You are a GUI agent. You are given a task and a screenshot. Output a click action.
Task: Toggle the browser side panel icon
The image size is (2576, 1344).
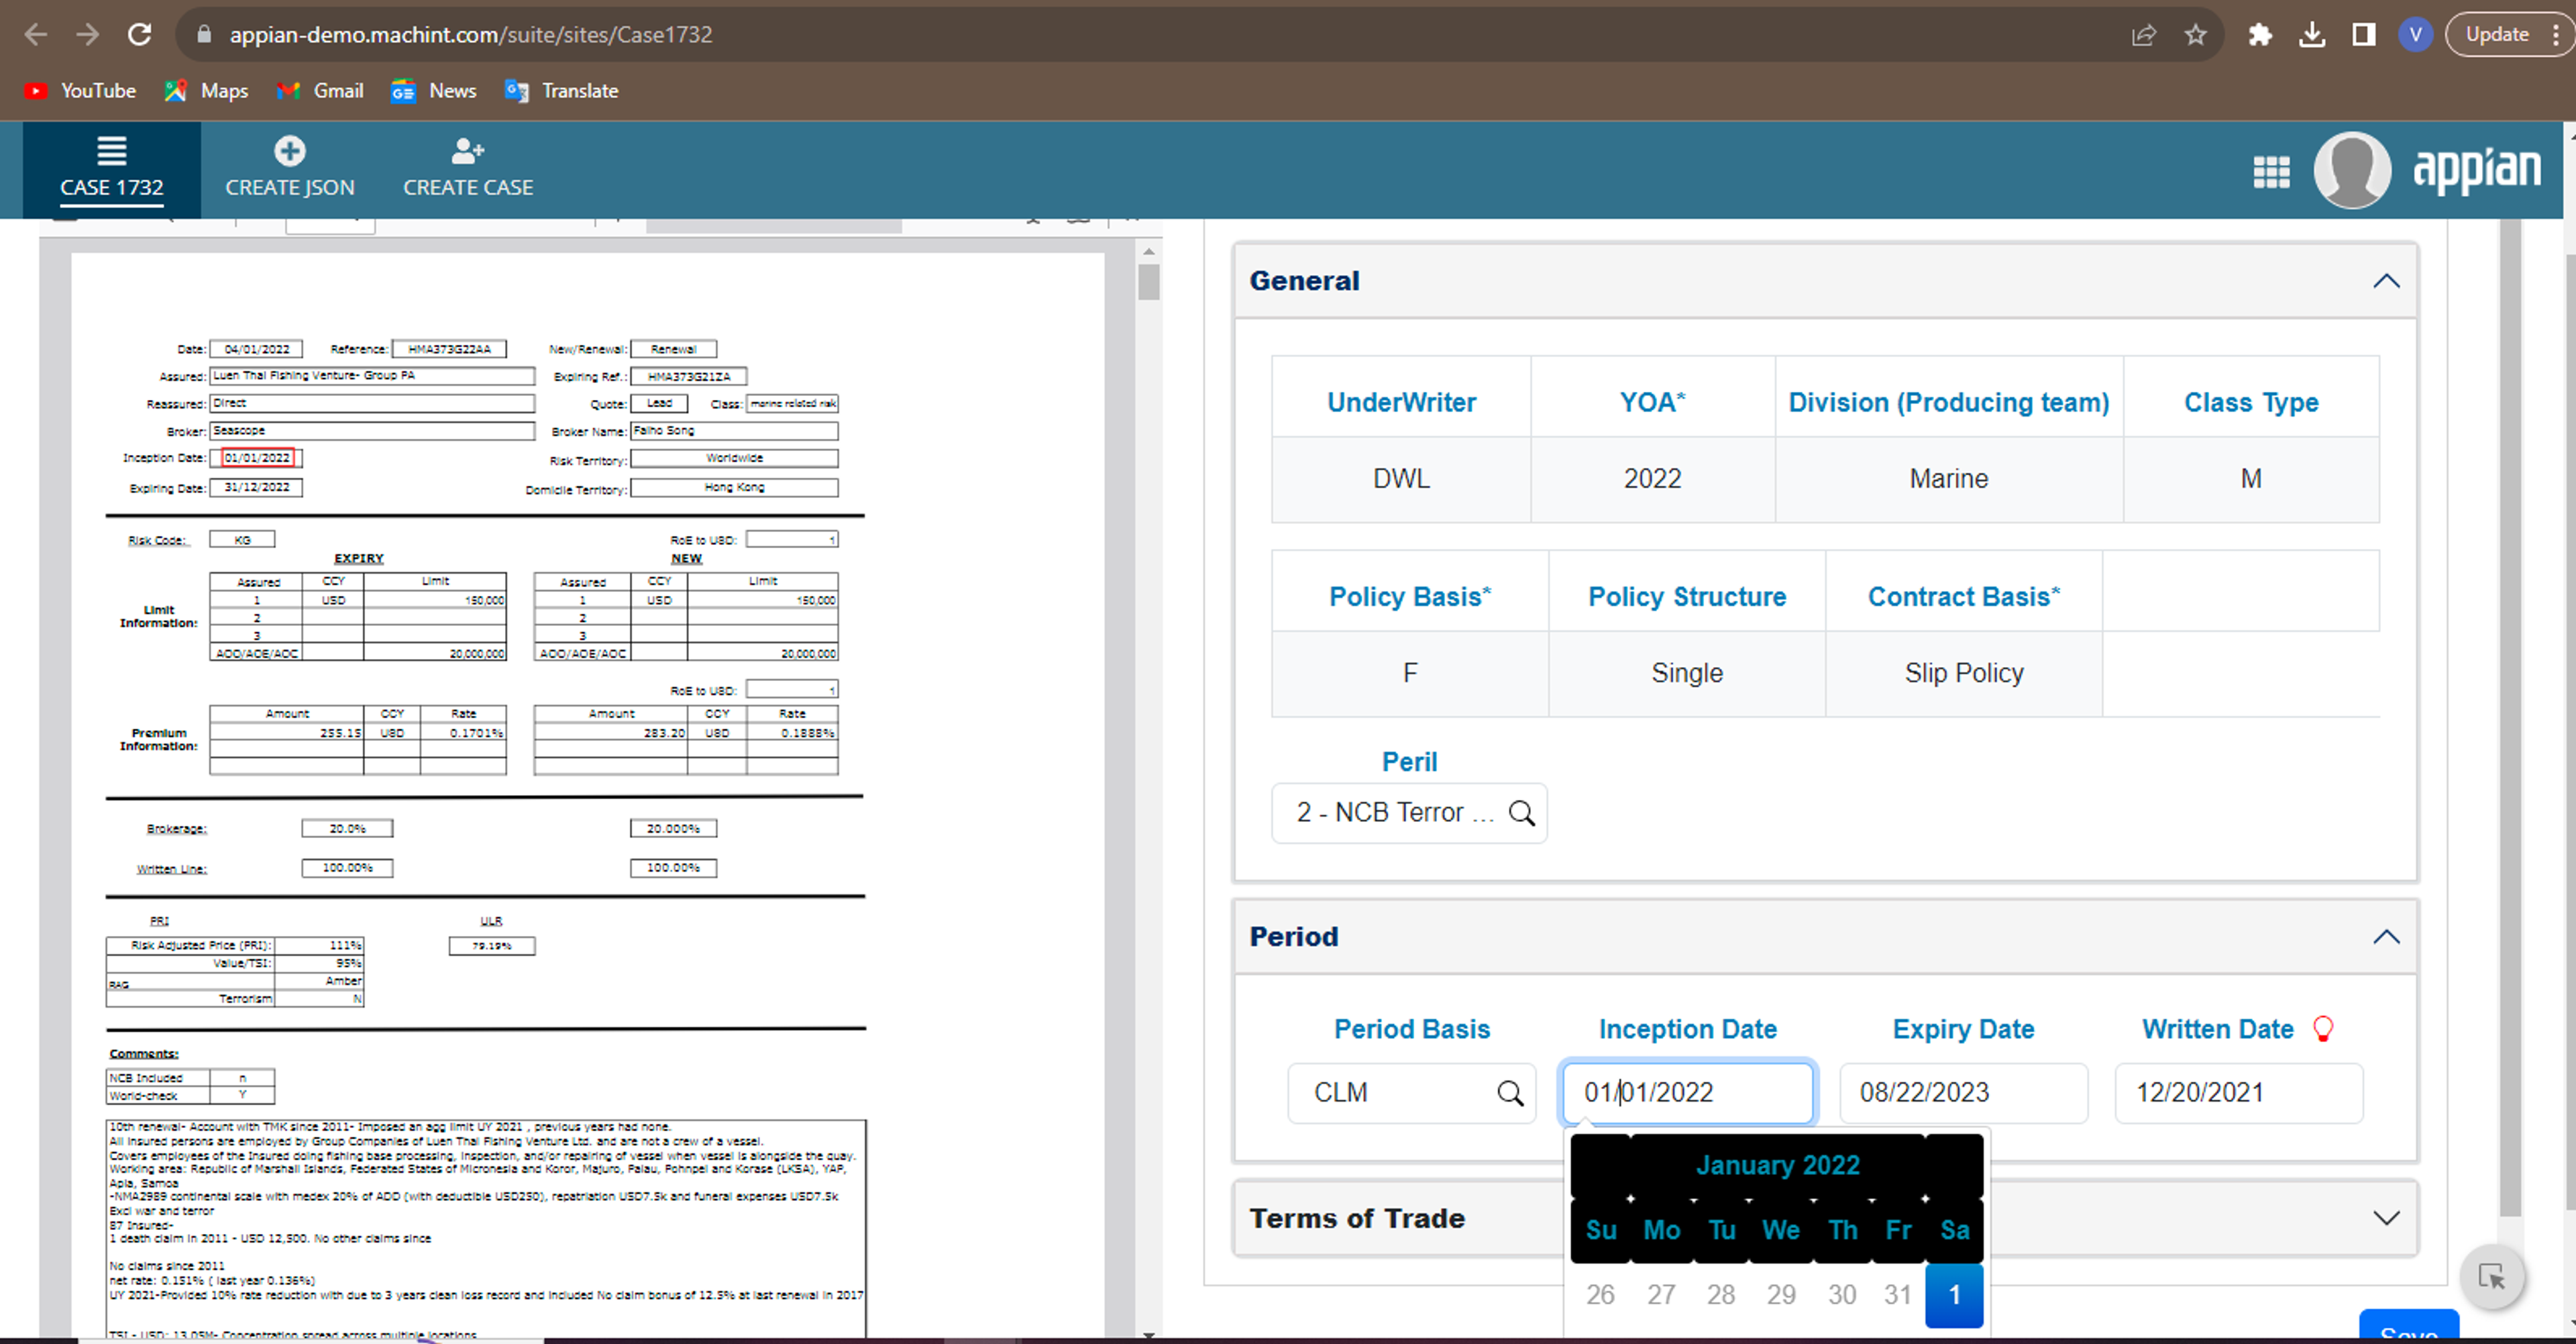(x=2364, y=35)
